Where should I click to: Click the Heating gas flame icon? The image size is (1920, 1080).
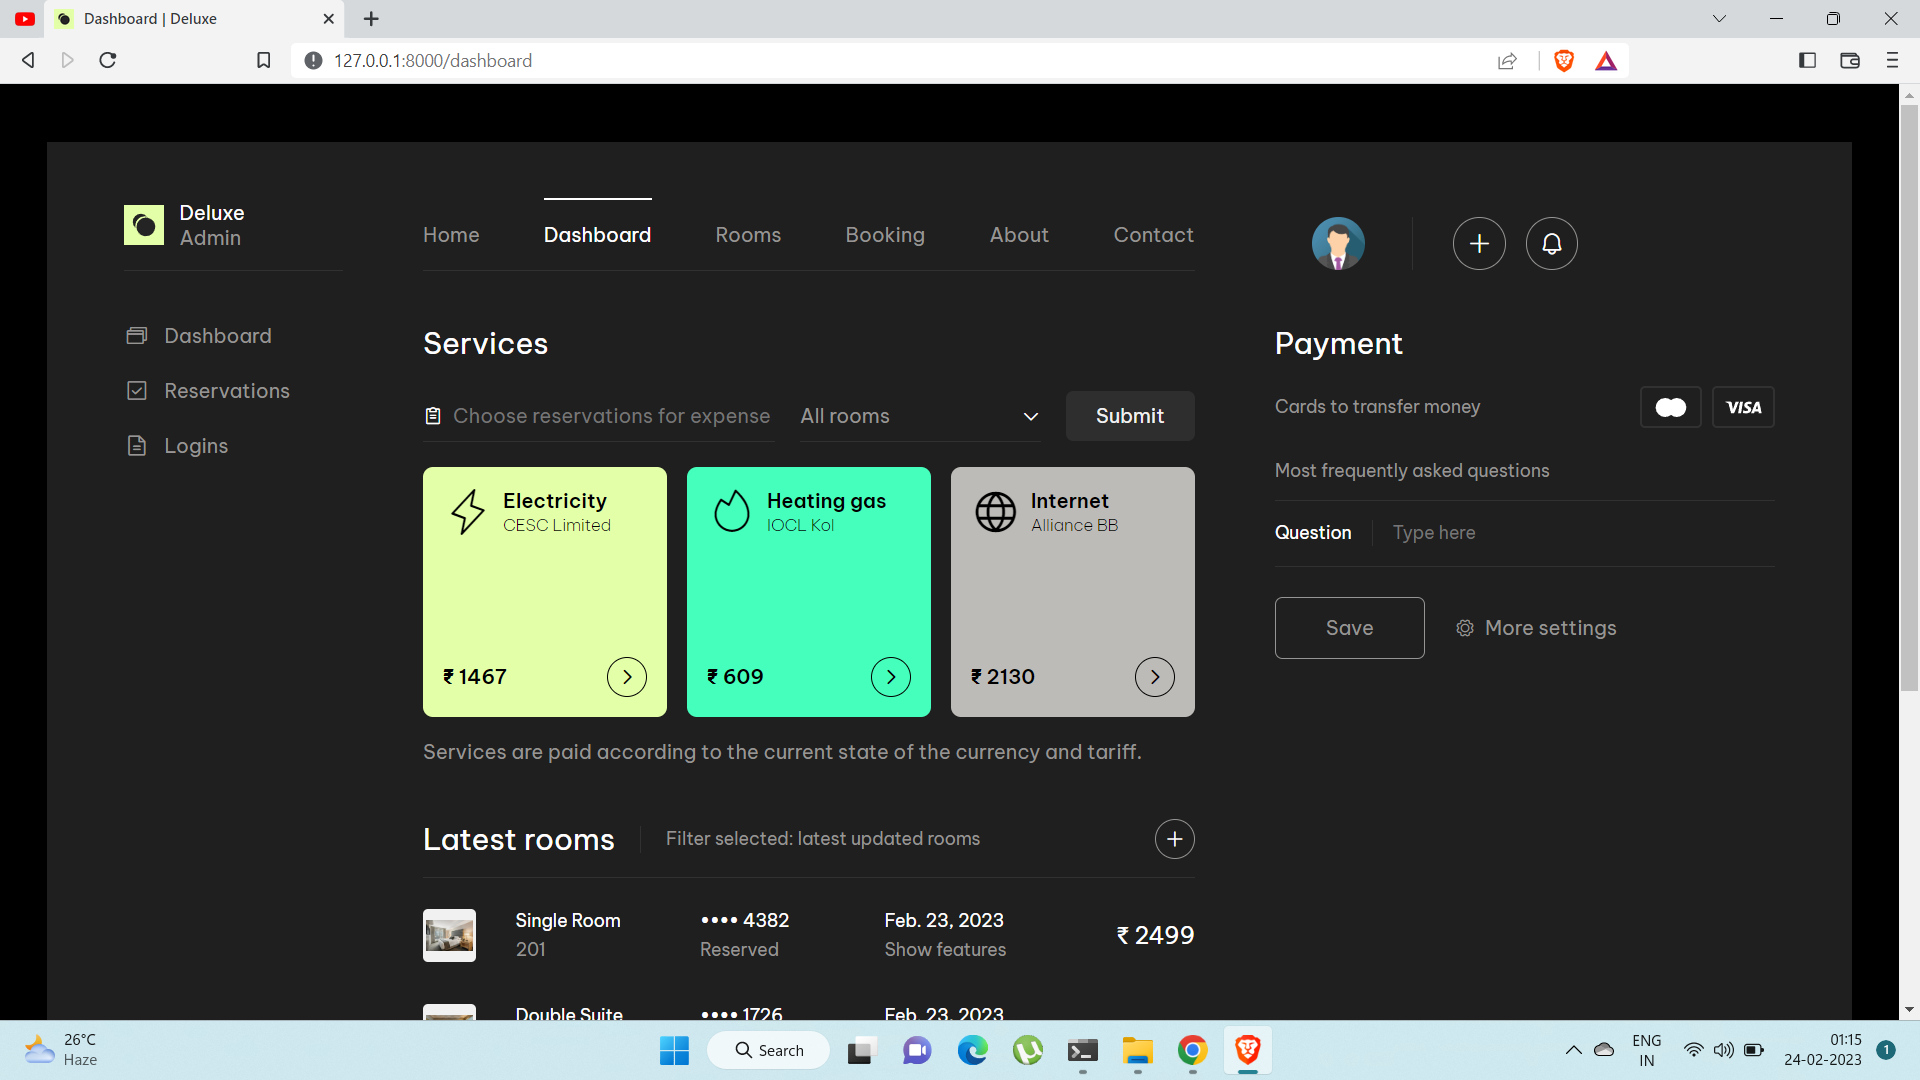tap(732, 511)
